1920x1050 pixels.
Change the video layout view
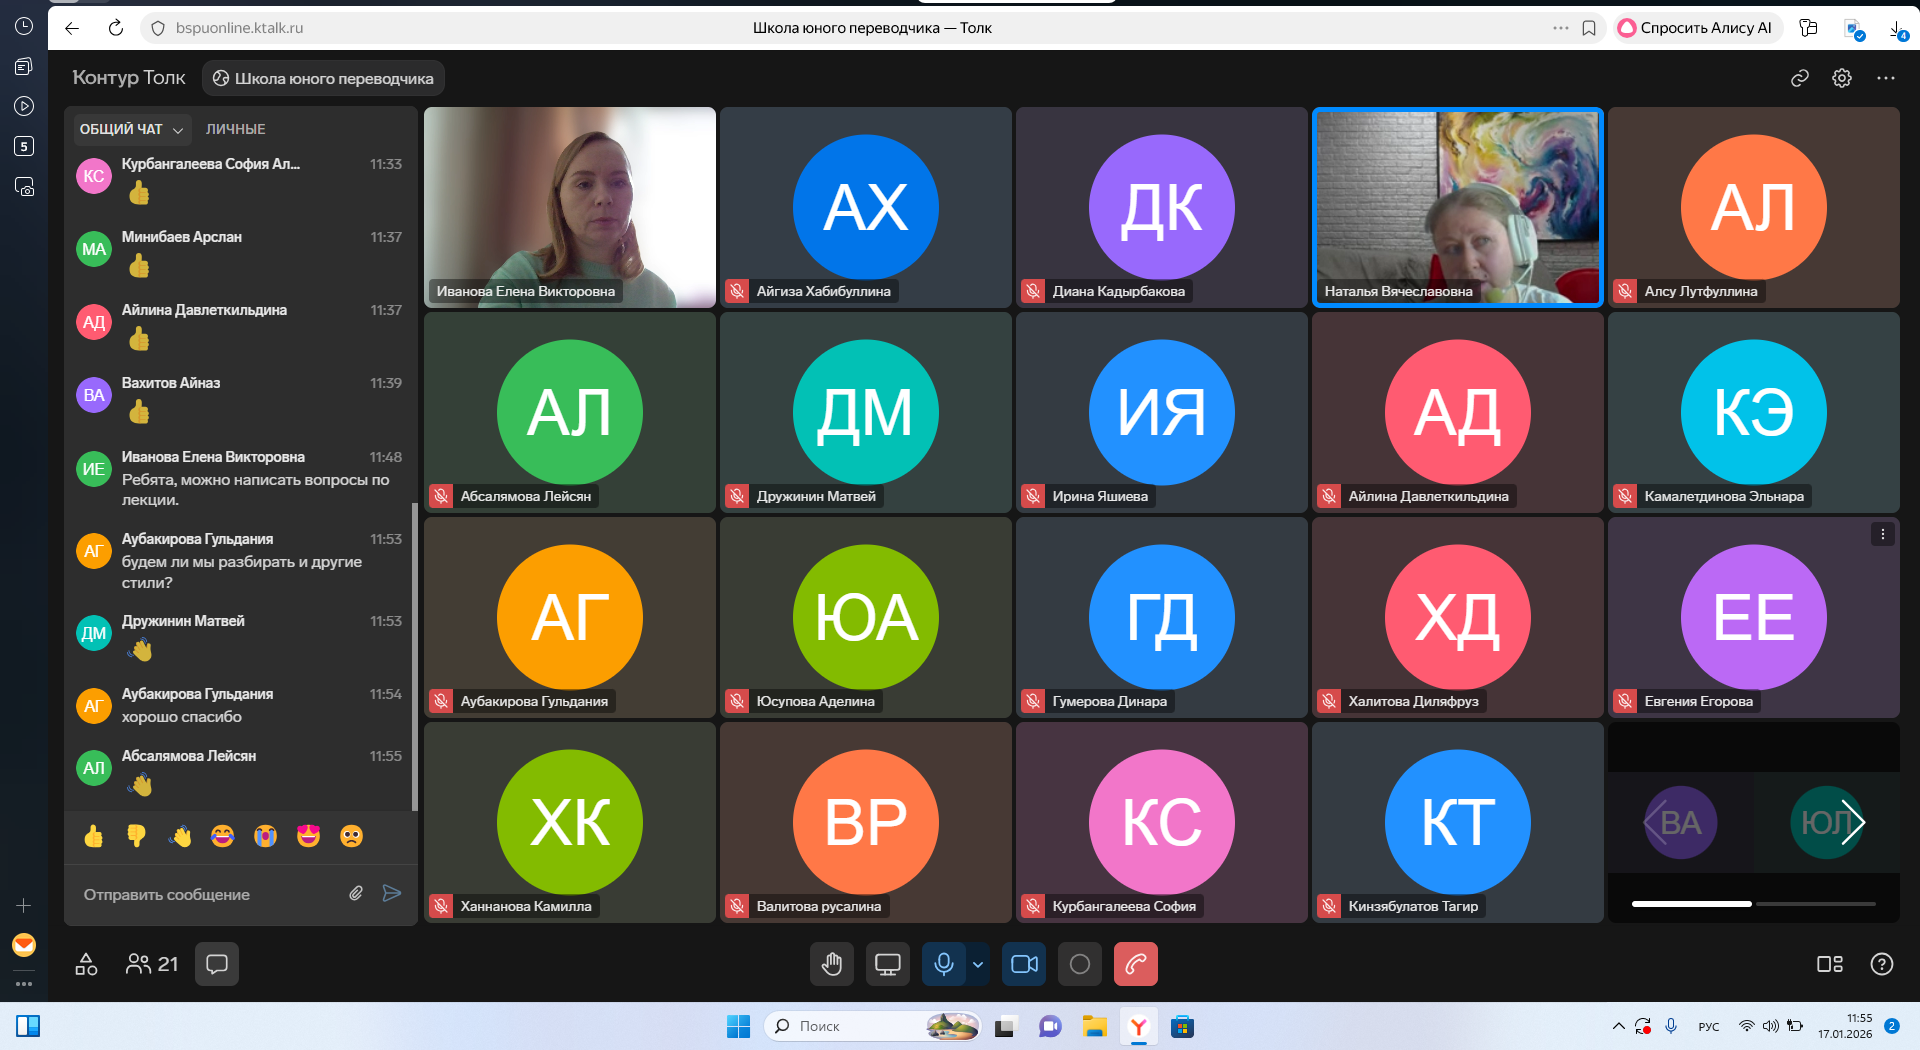(x=1829, y=964)
